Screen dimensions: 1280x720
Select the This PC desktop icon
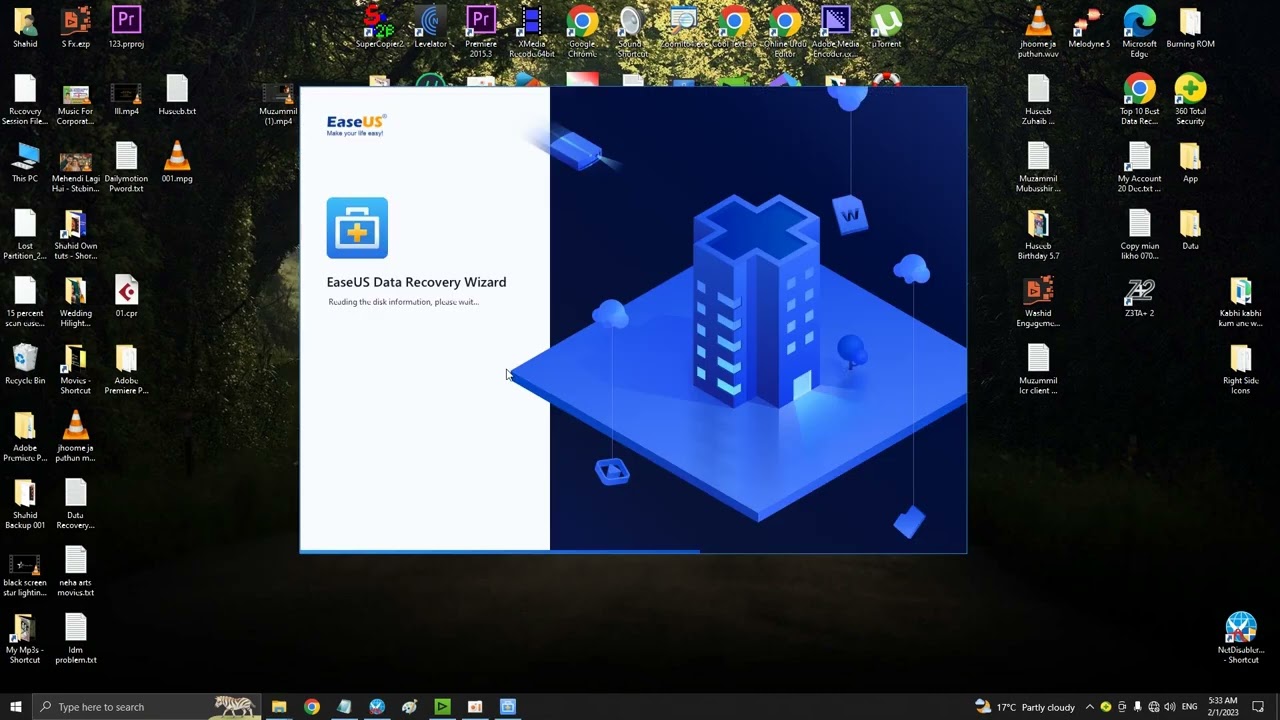pos(25,163)
